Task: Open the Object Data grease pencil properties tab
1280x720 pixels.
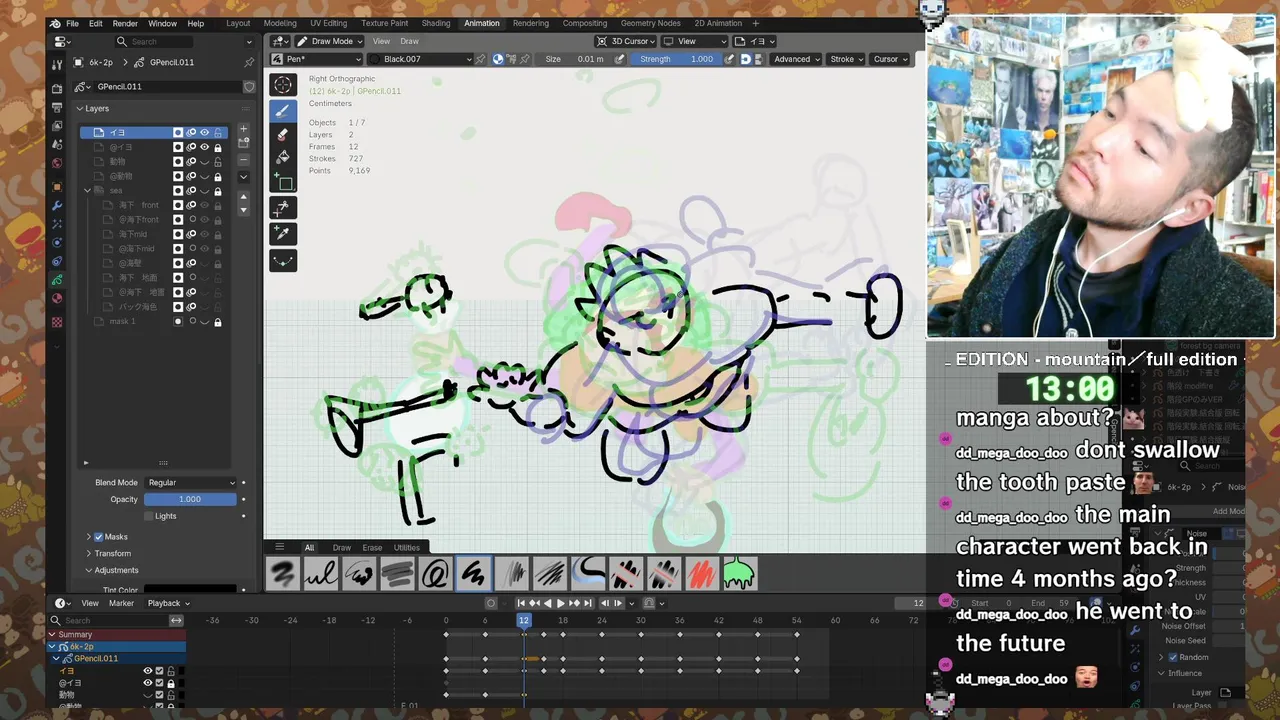Action: click(57, 279)
